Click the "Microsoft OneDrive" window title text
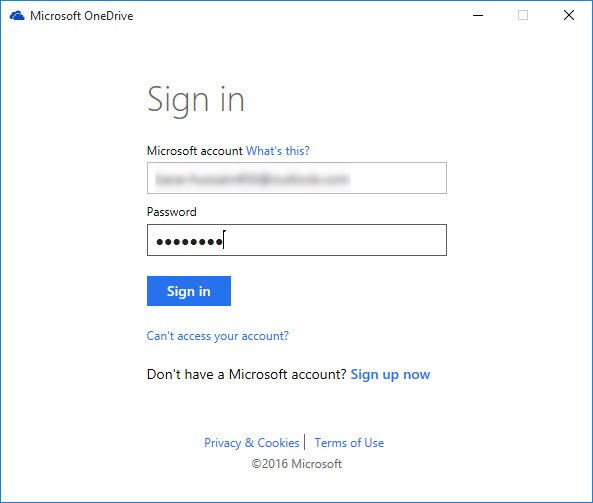 point(82,16)
